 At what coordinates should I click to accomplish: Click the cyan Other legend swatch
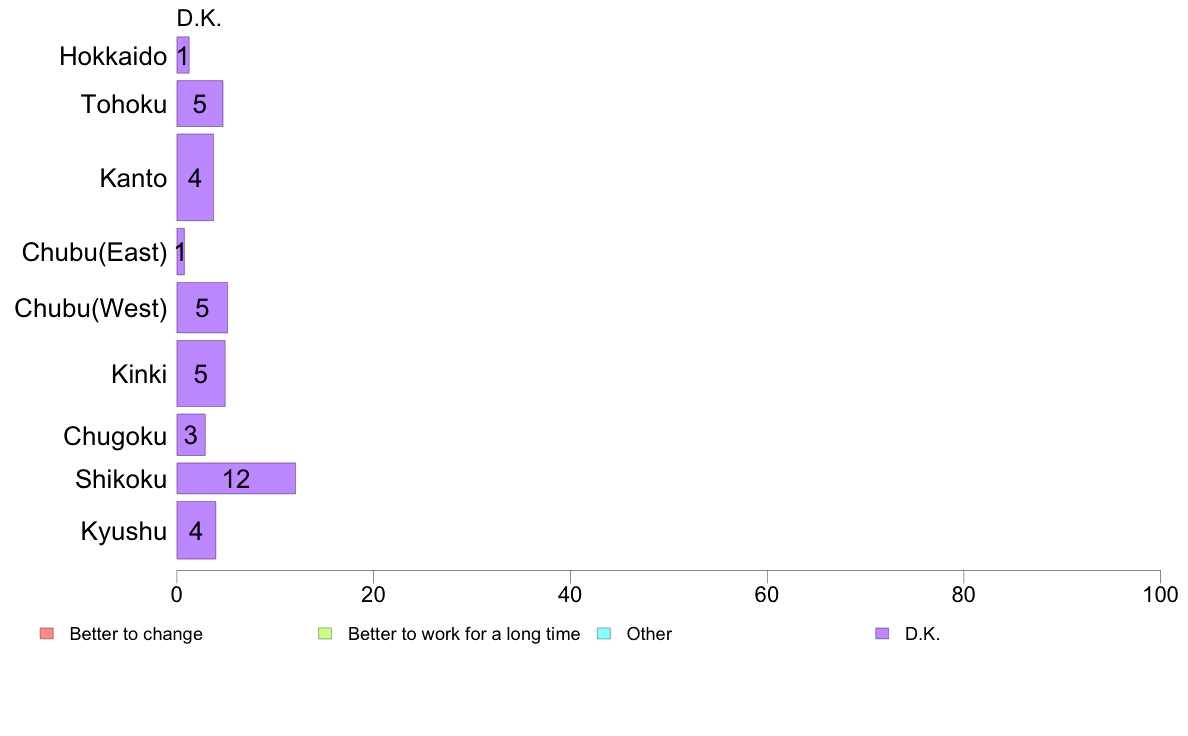click(x=604, y=634)
